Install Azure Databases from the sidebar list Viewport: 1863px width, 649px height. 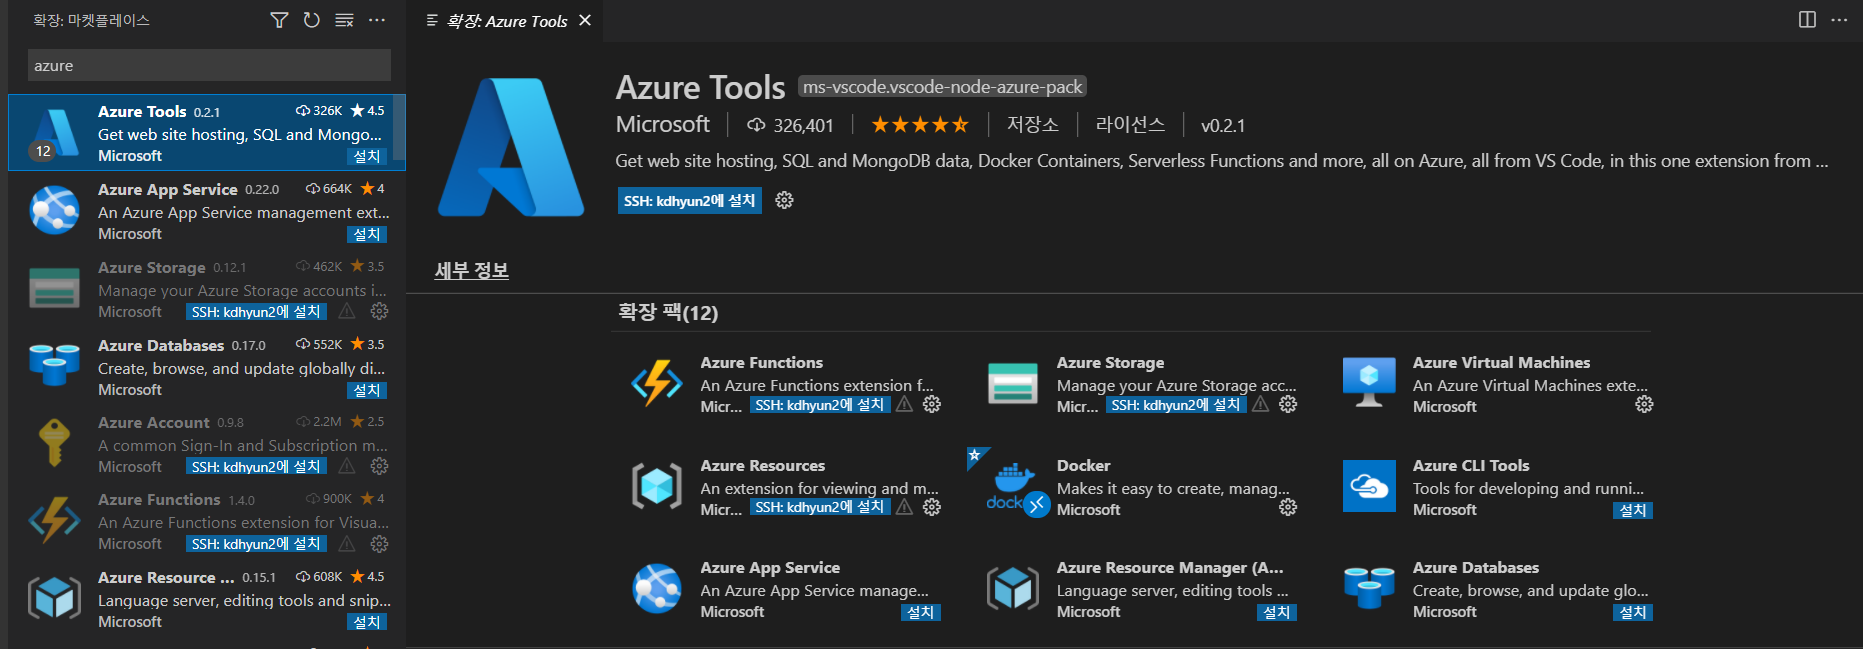pyautogui.click(x=367, y=390)
